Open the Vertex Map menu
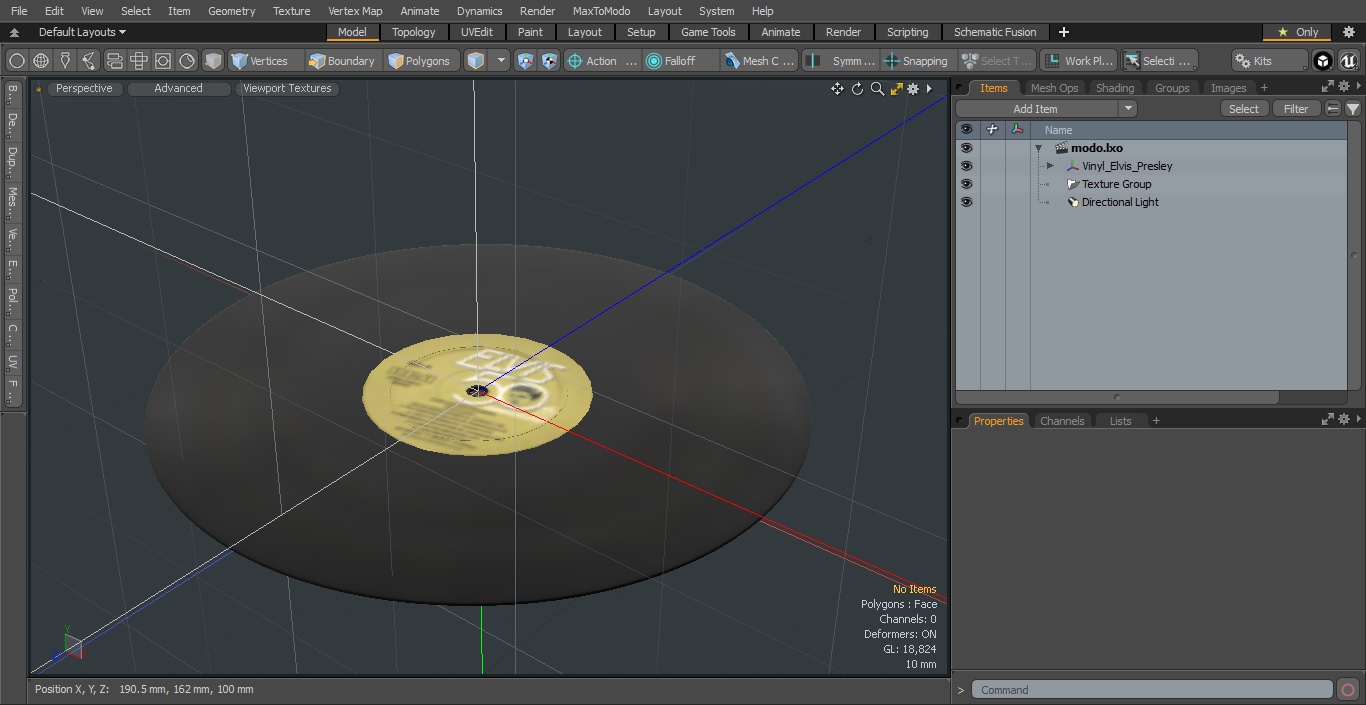 pyautogui.click(x=355, y=11)
